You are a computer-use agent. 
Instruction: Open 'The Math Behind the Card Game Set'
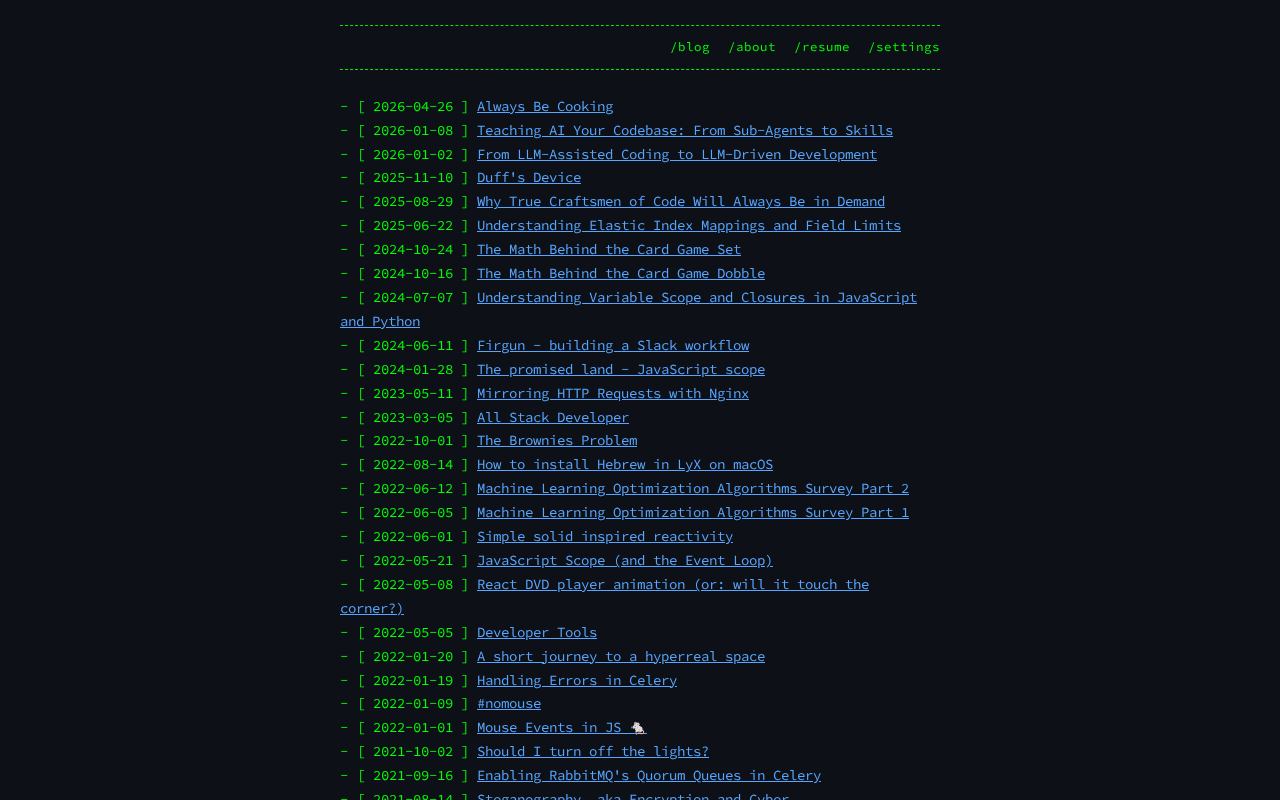click(x=609, y=249)
